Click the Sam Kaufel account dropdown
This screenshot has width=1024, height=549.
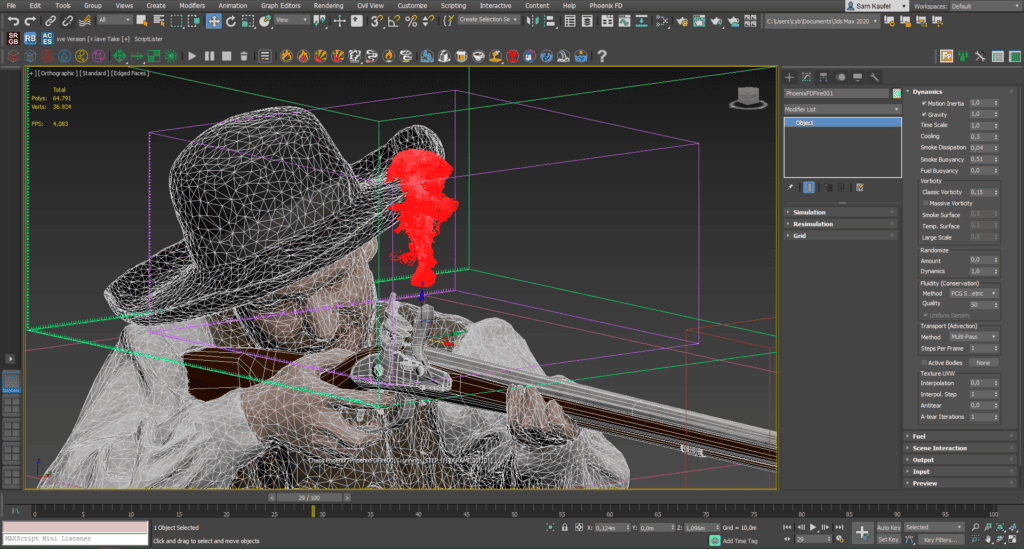[x=877, y=6]
